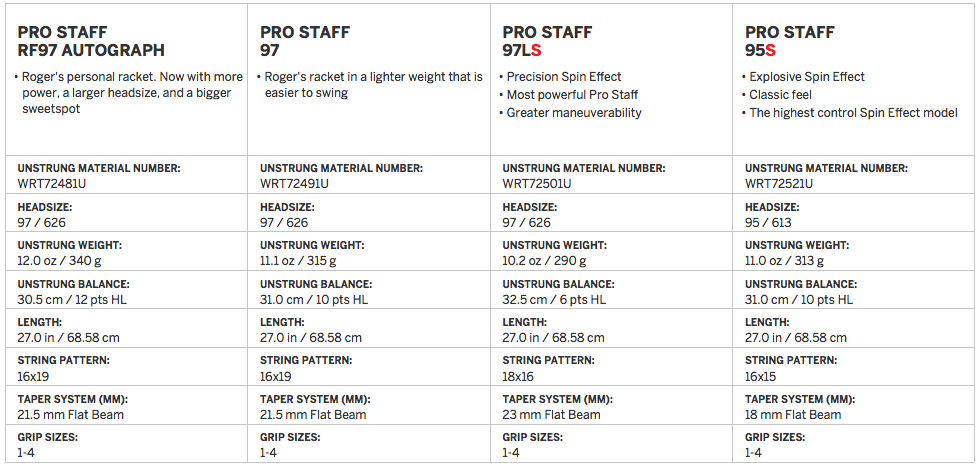The width and height of the screenshot is (979, 469).
Task: Click the 16x15 string pattern value
Action: point(760,377)
